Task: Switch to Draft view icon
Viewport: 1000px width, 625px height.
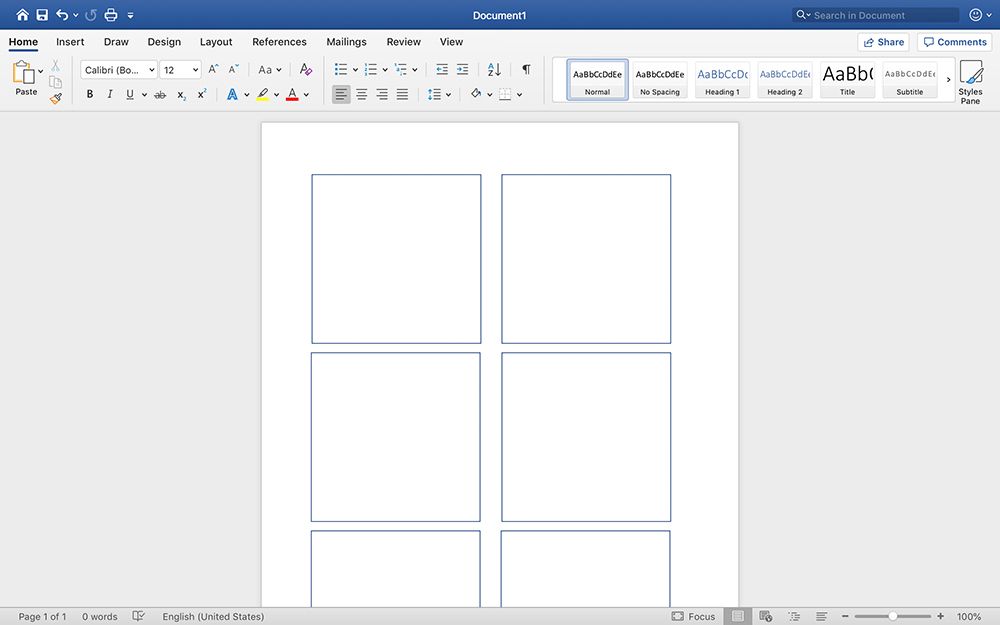Action: coord(821,616)
